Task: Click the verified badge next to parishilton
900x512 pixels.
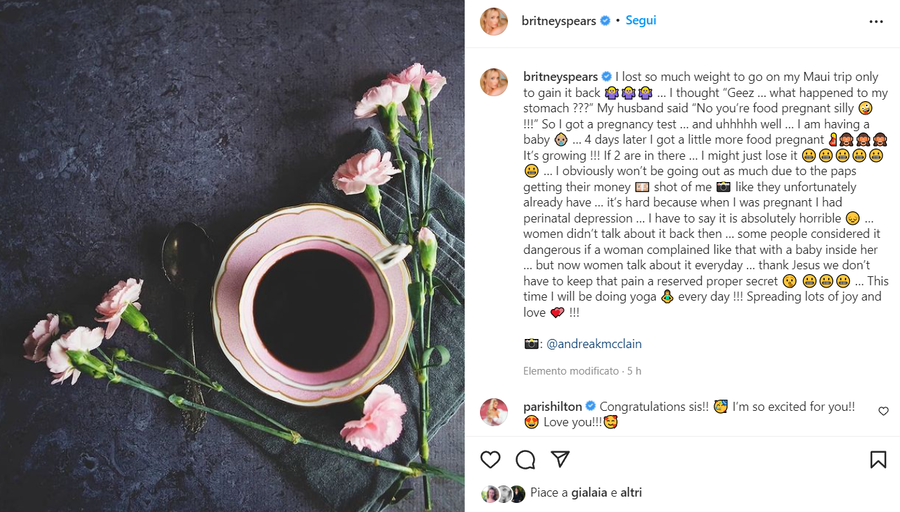Action: tap(591, 407)
